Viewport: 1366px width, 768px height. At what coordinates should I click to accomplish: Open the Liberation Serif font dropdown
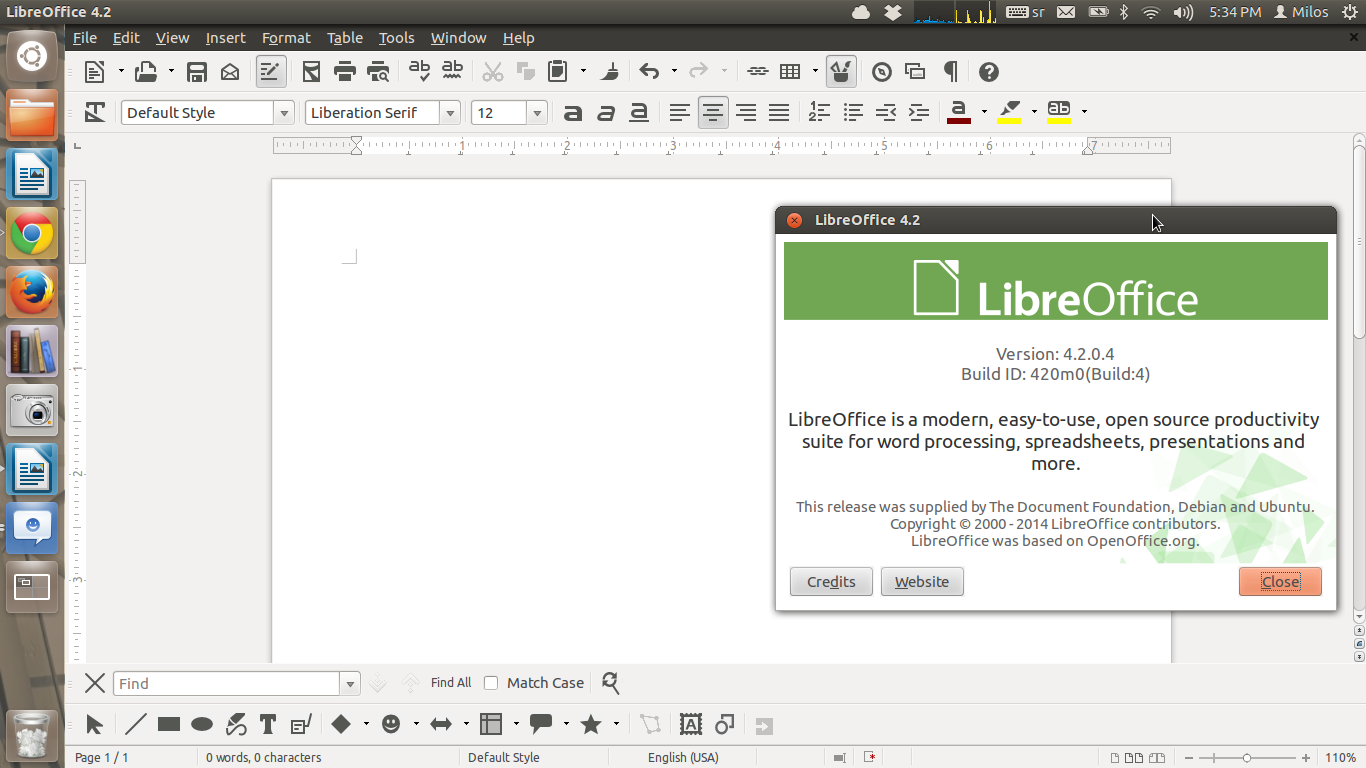(x=450, y=113)
